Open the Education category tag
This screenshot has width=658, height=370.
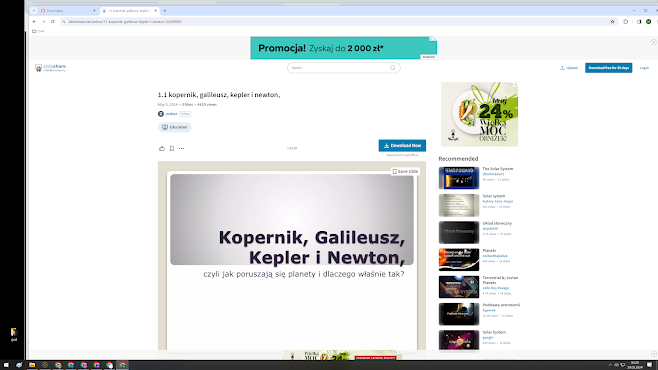(175, 127)
